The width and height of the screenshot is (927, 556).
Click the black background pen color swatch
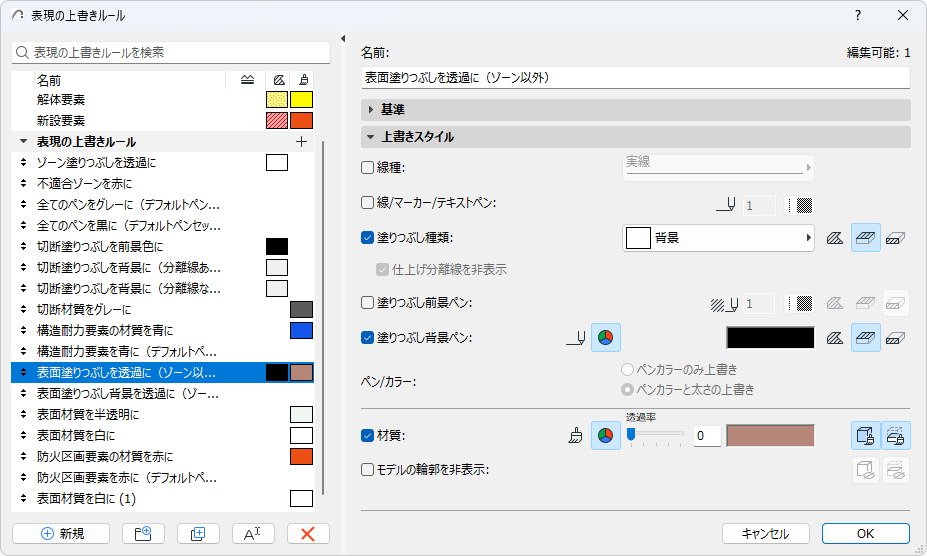click(770, 338)
